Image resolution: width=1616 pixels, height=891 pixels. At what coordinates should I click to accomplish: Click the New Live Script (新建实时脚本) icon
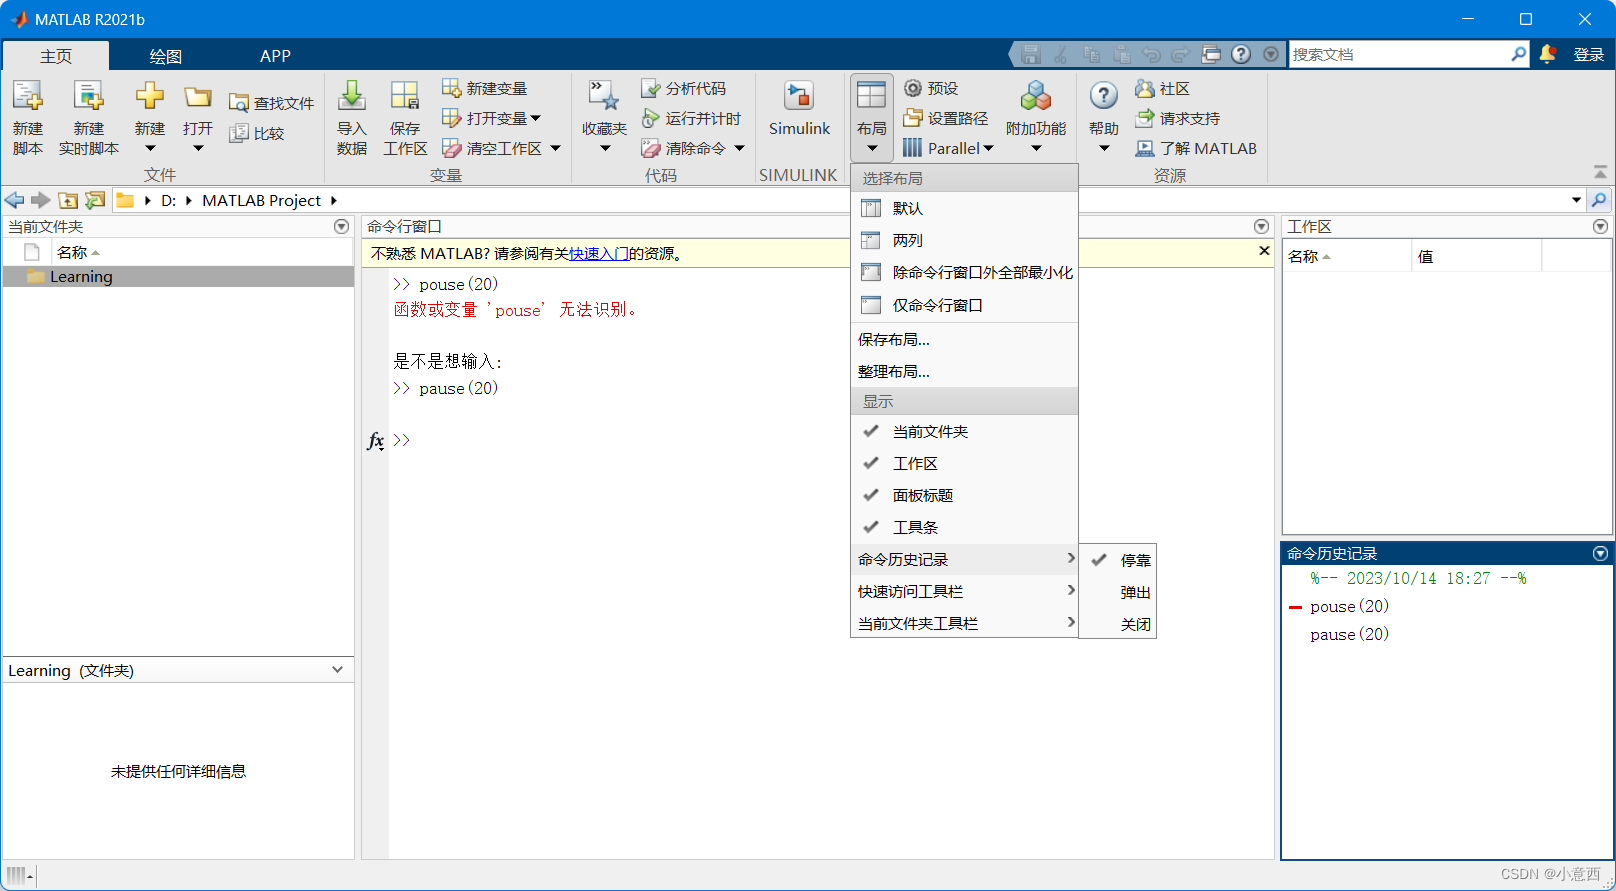click(88, 97)
